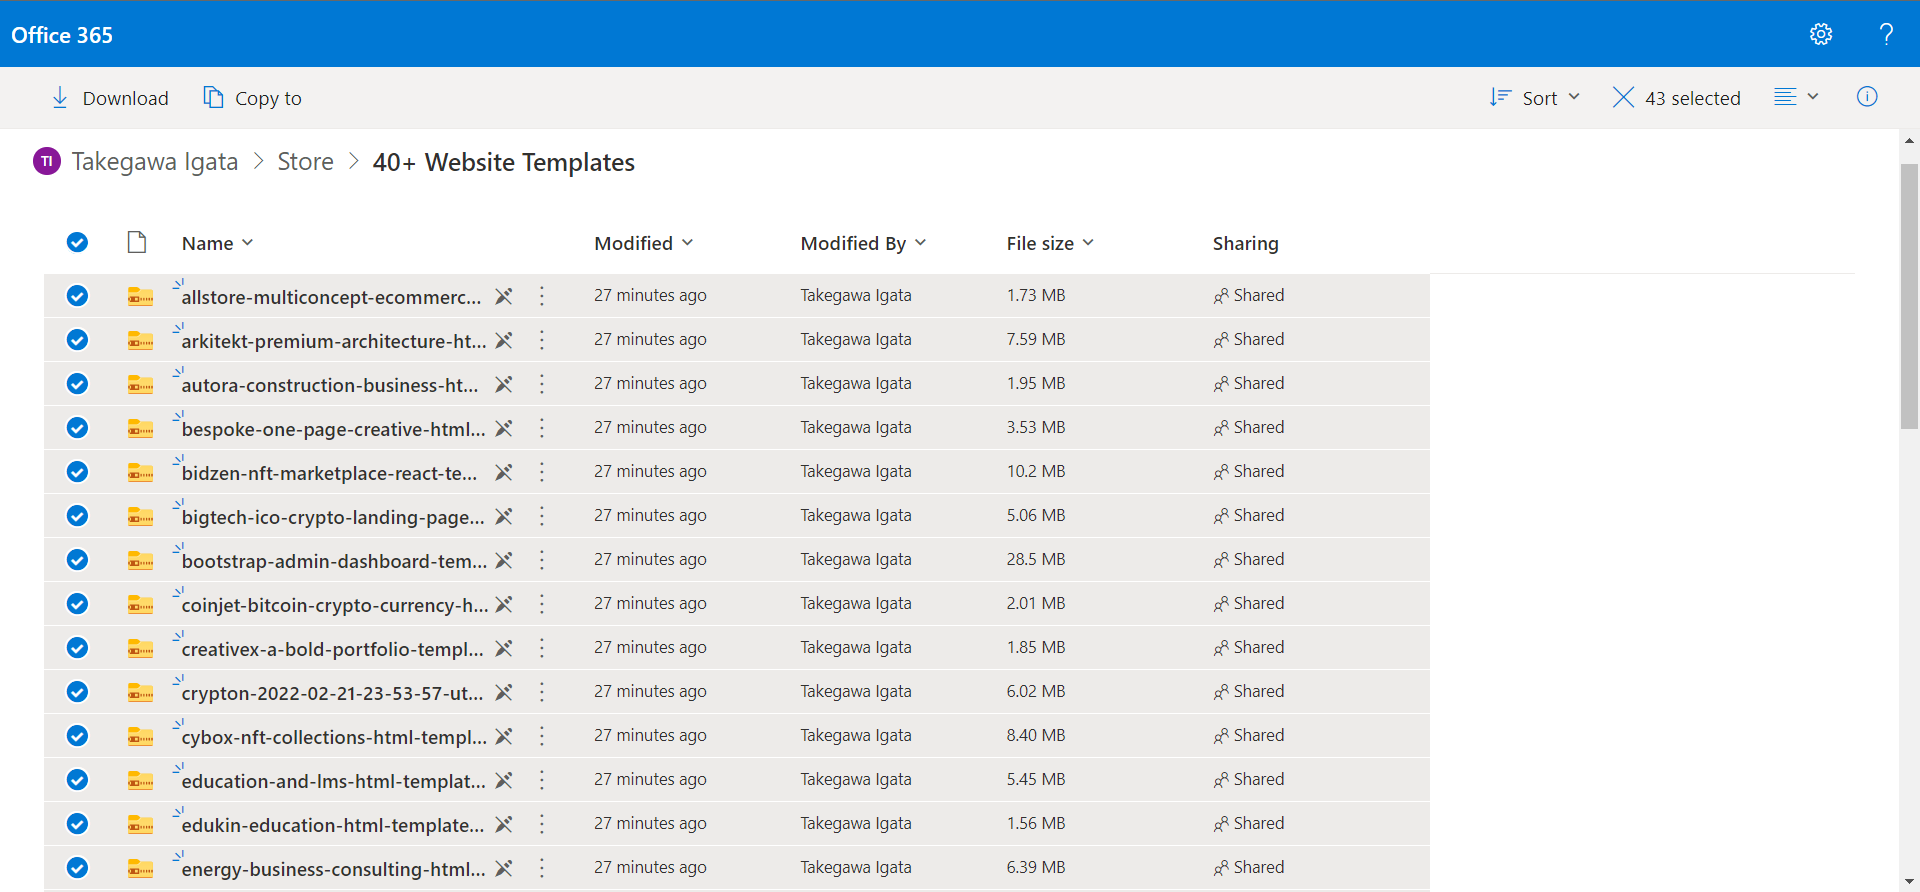Open the more actions menu for allstore row
1920x892 pixels.
pos(542,296)
